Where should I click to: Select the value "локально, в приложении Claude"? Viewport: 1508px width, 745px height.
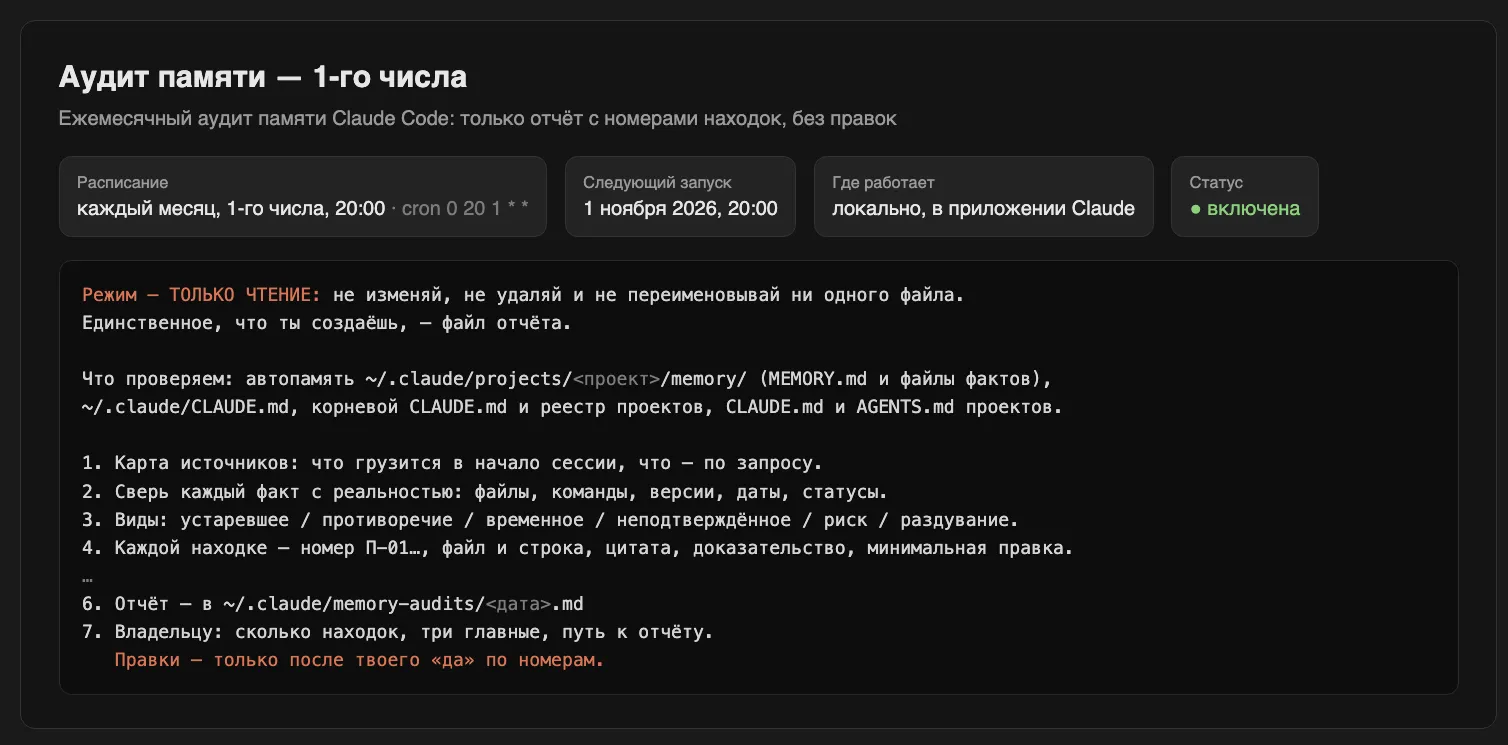tap(983, 209)
